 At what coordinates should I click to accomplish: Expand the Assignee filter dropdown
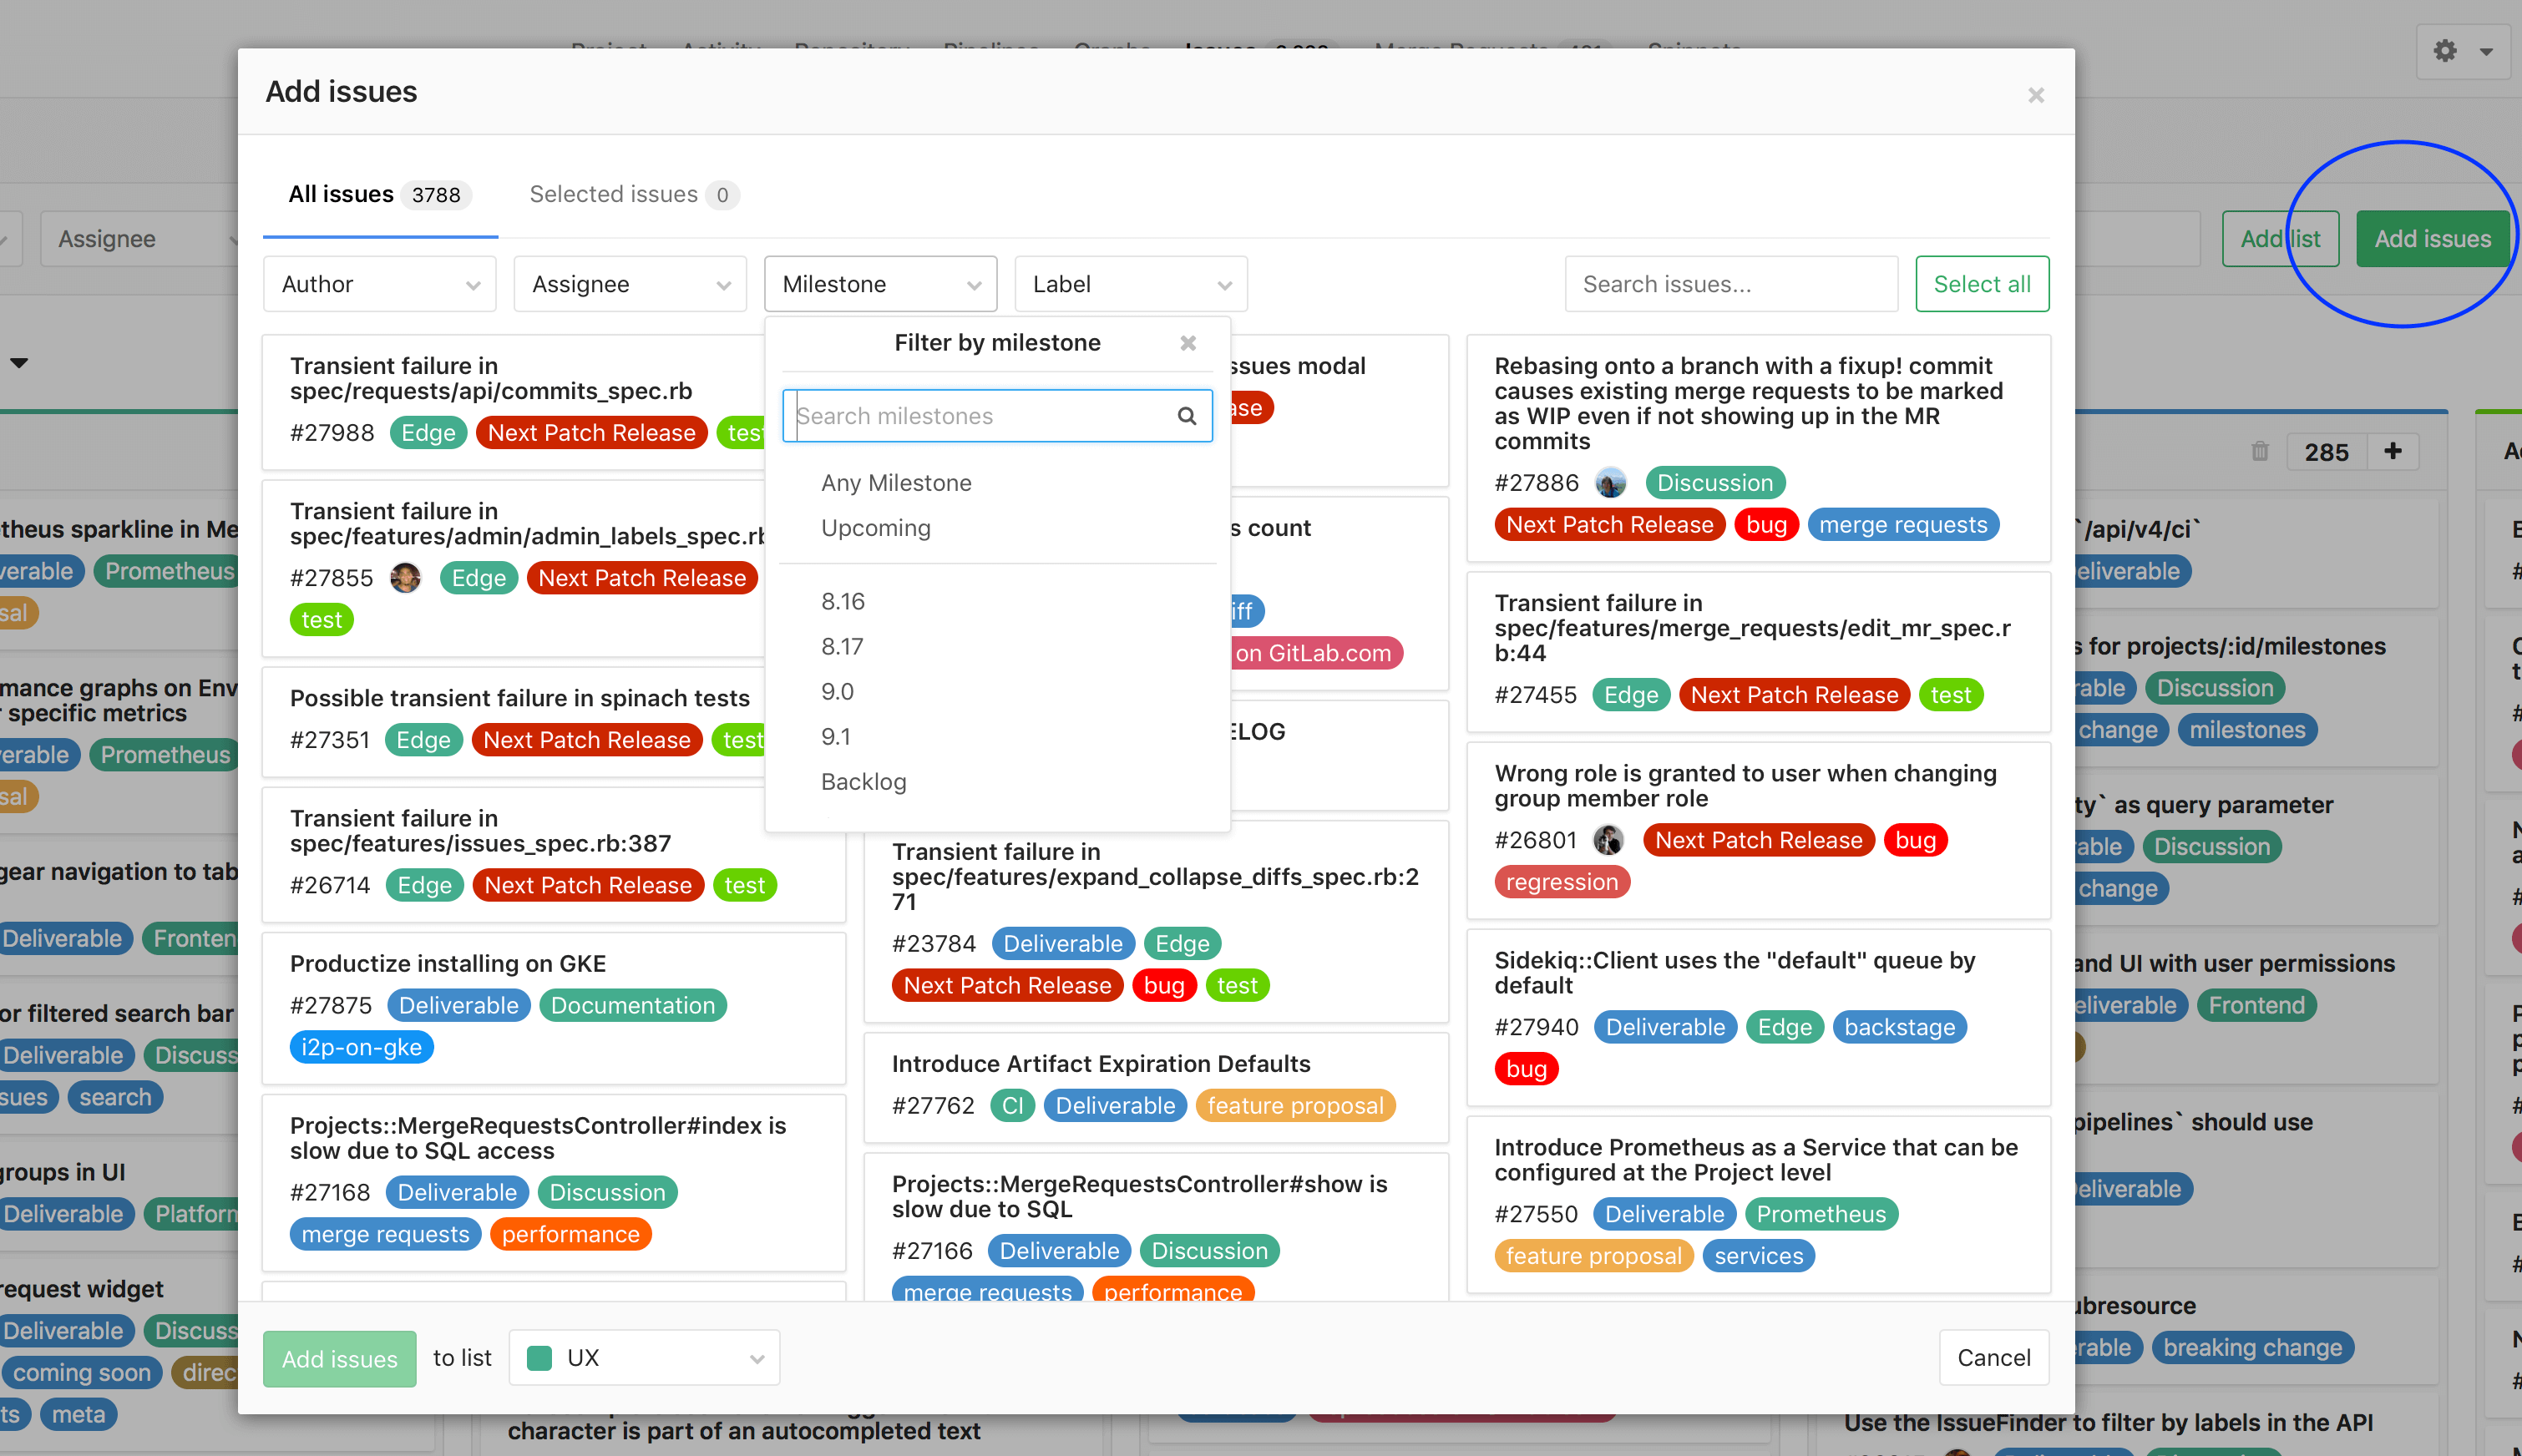627,282
